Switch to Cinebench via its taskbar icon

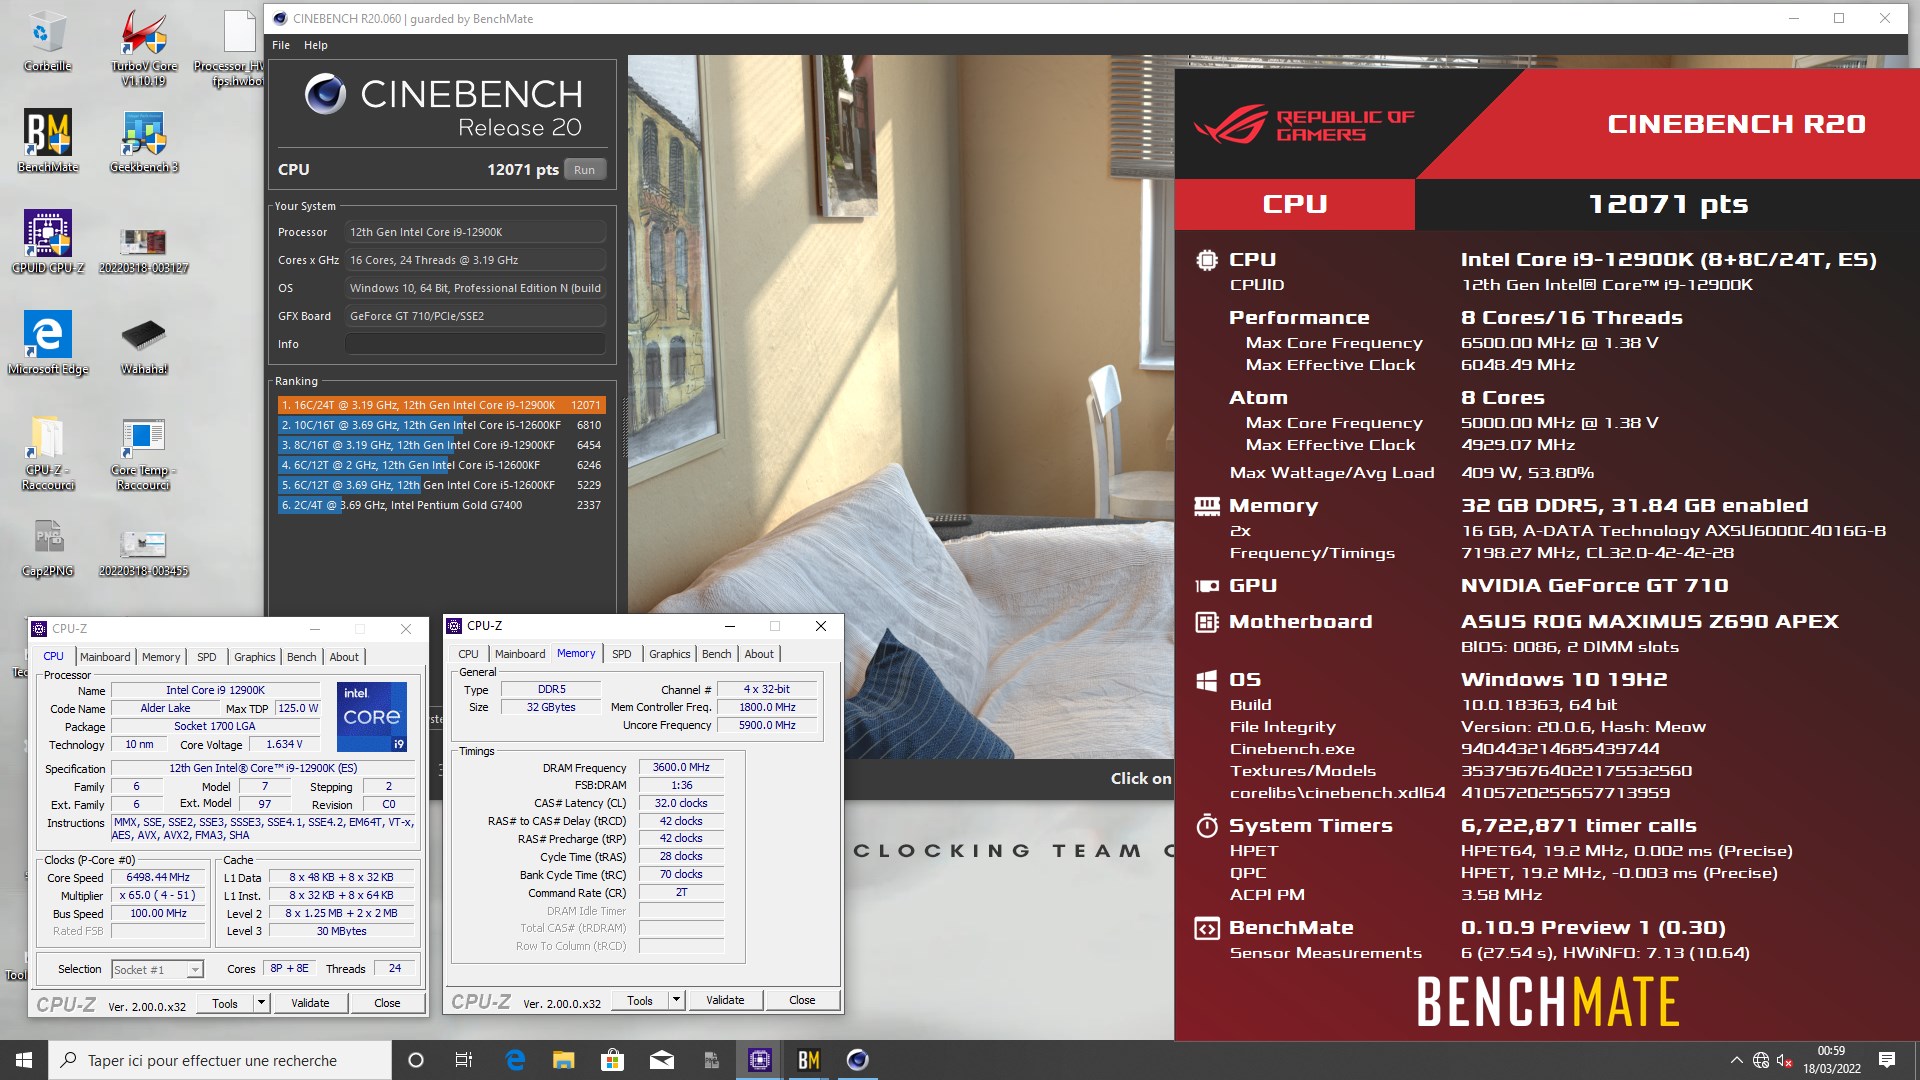(x=858, y=1060)
